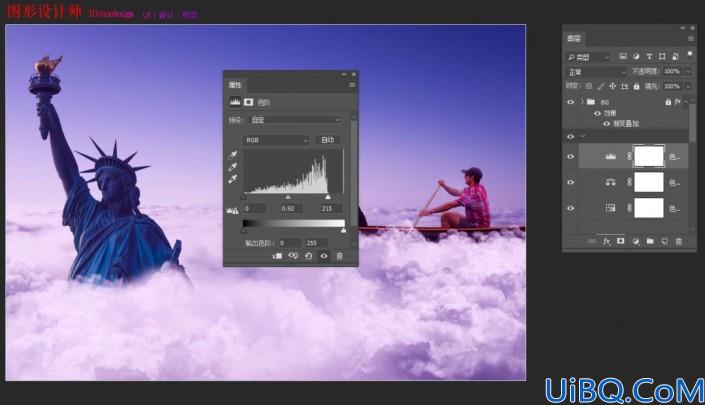The height and width of the screenshot is (405, 705).
Task: Toggle adjustment visibility eye in Properties
Action: coord(324,256)
